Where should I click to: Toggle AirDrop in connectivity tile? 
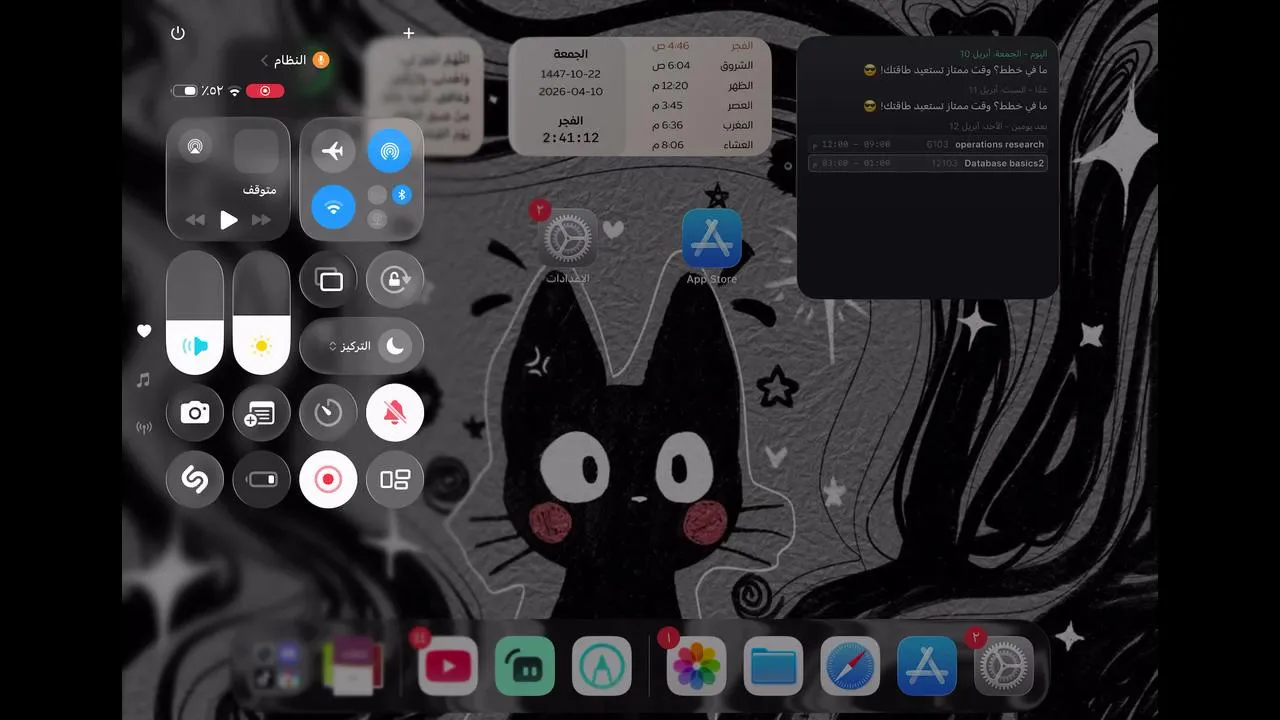pos(390,151)
